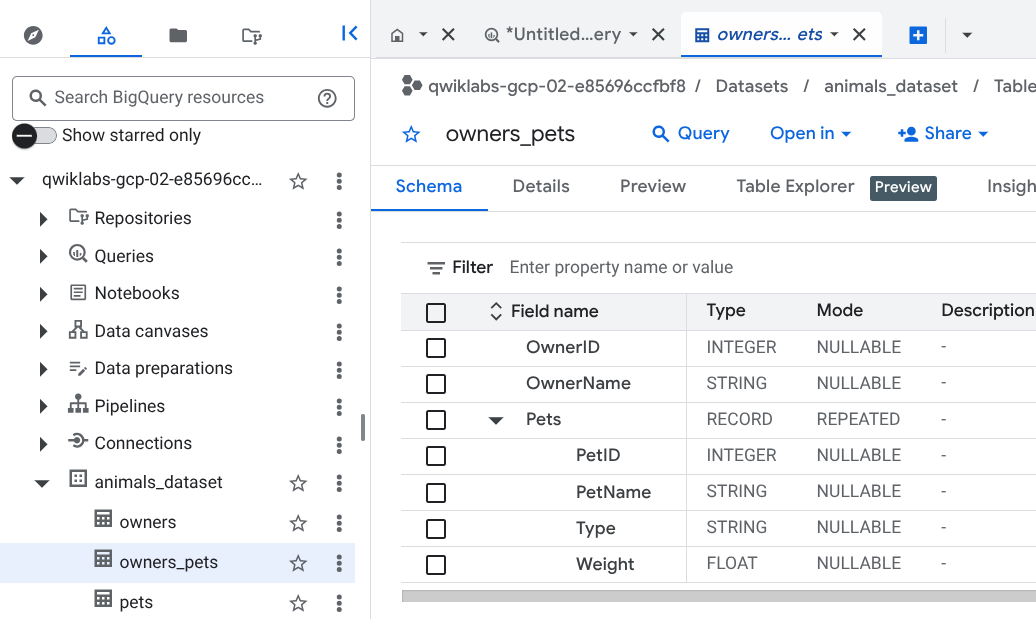Viewport: 1036px width, 619px height.
Task: Click the blue plus new tab icon
Action: point(918,35)
